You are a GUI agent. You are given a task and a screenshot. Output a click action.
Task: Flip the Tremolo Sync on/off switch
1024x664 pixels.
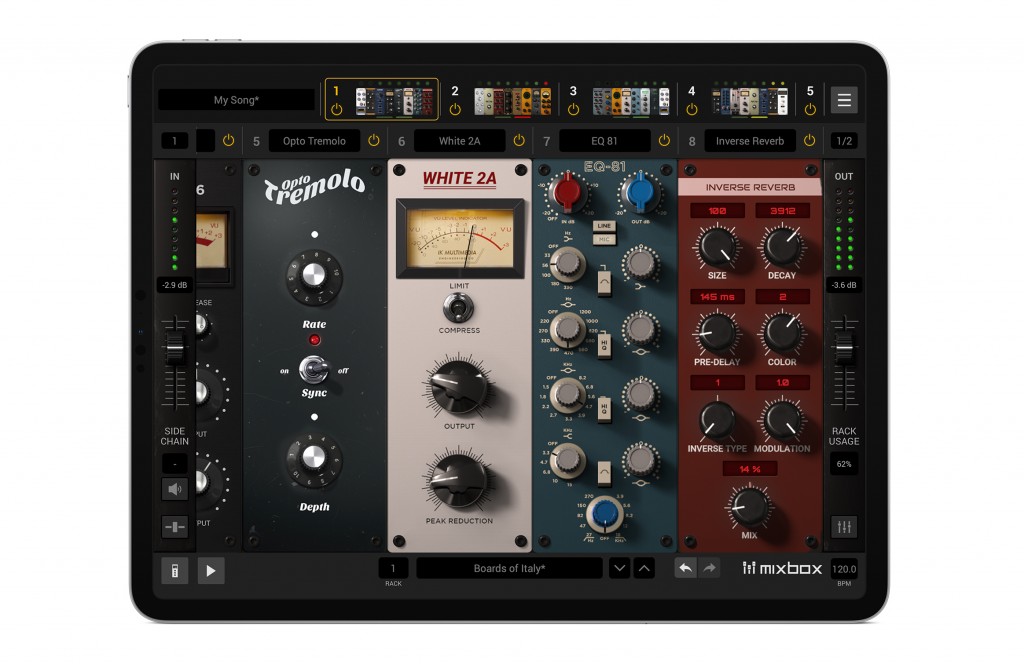pos(313,370)
